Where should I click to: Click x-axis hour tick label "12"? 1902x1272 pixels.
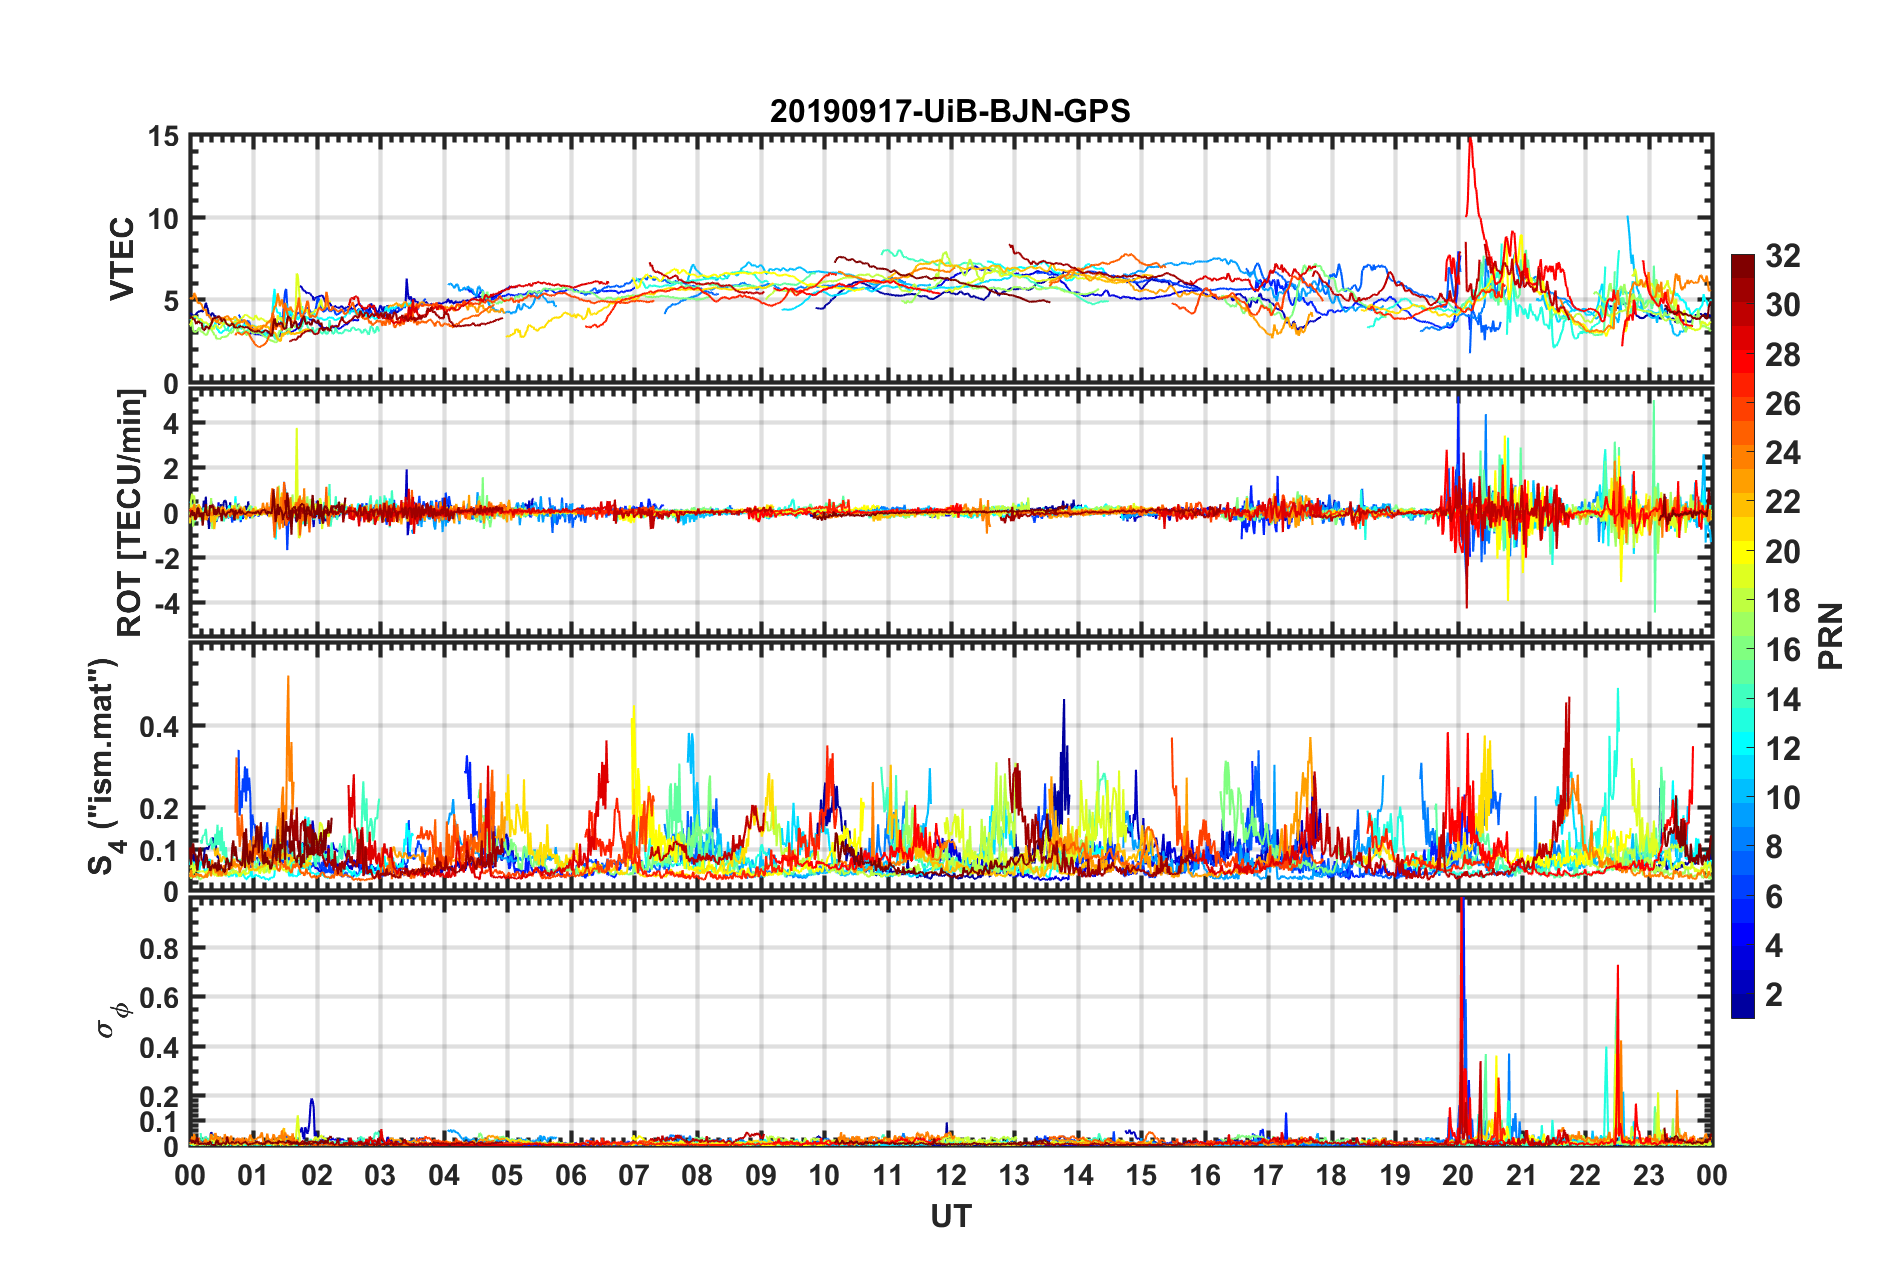(951, 1175)
